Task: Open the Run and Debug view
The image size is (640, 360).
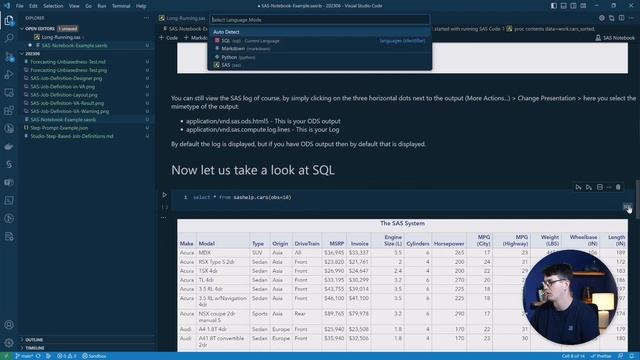Action: click(x=9, y=74)
